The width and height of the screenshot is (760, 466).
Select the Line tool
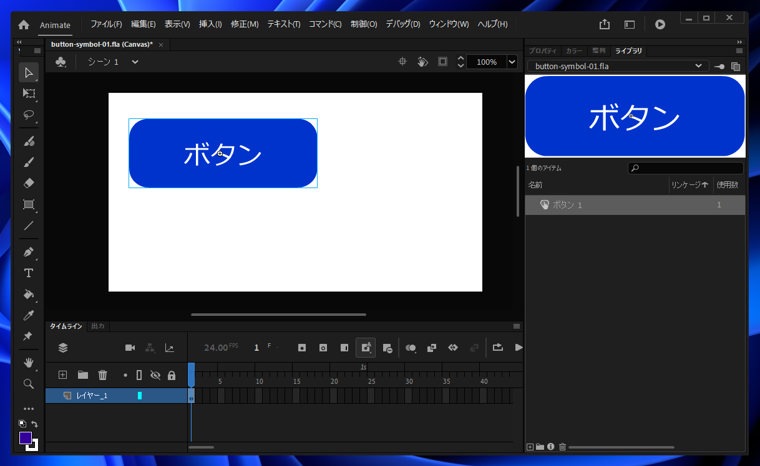coord(29,225)
